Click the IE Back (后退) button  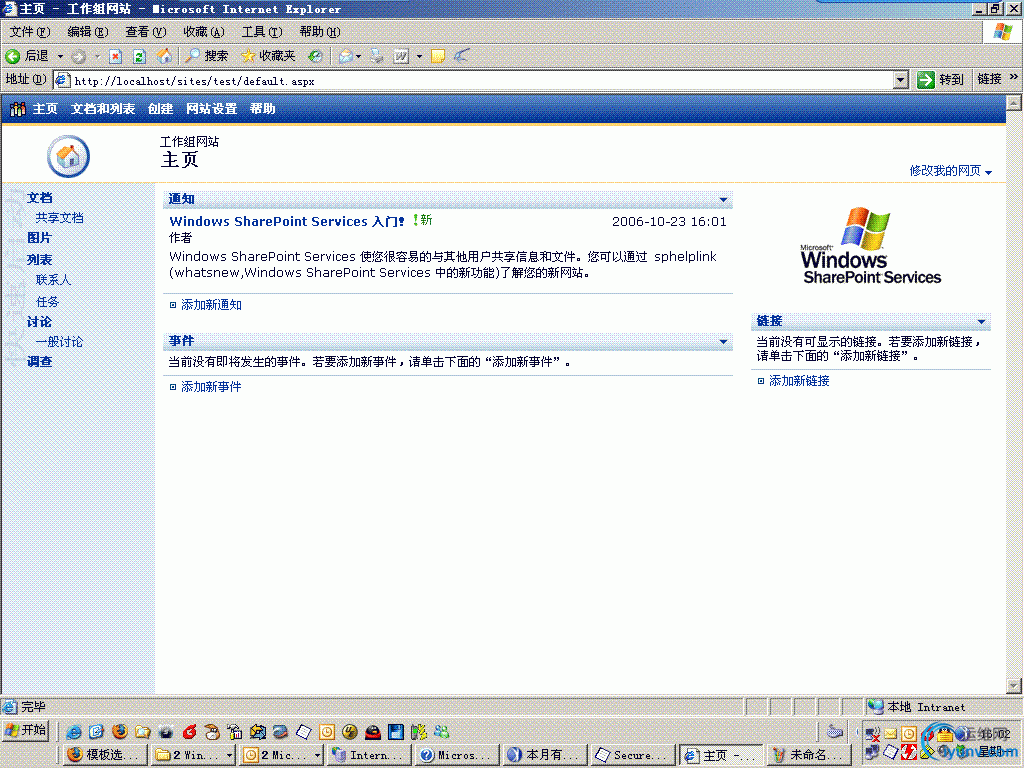point(27,56)
